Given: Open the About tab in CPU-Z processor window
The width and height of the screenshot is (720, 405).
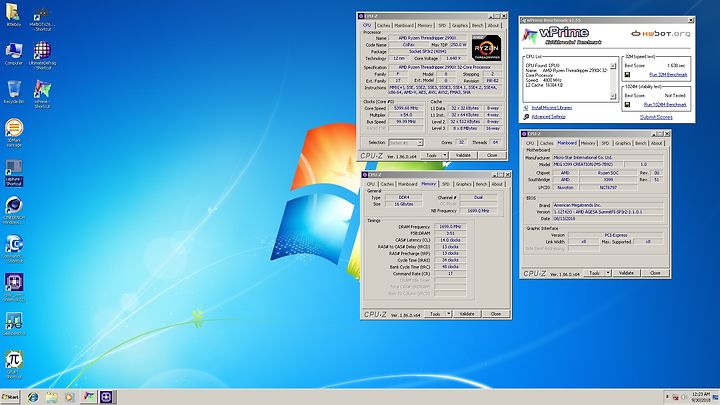Looking at the screenshot, I should pos(494,25).
